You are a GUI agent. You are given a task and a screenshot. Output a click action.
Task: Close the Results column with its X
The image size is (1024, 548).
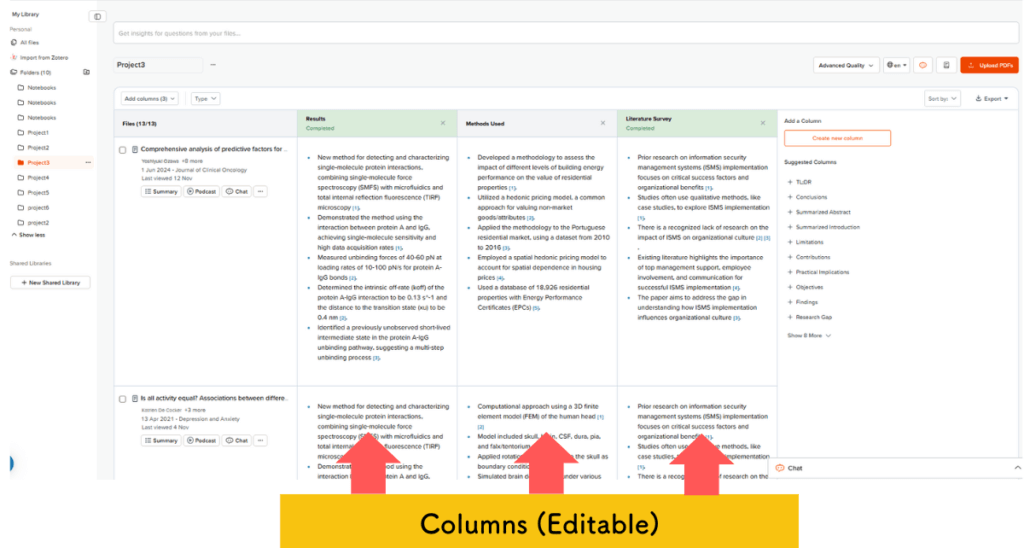tap(443, 123)
